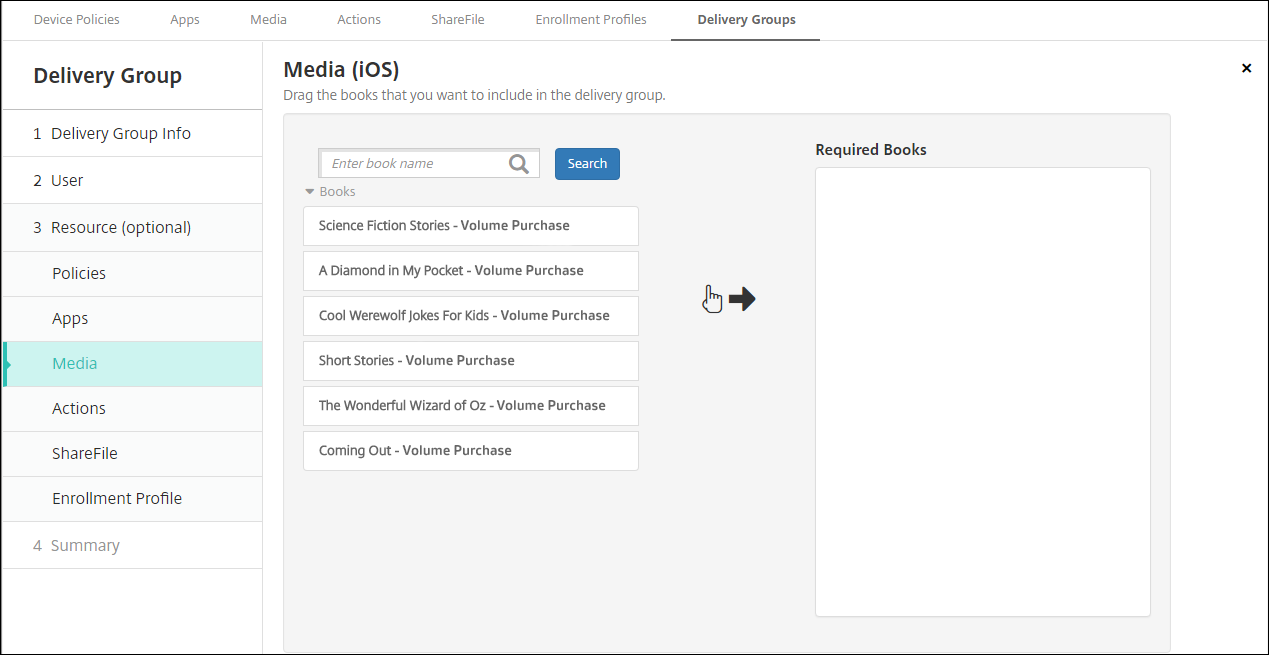
Task: Select Delivery Group Info step
Action: pos(121,134)
